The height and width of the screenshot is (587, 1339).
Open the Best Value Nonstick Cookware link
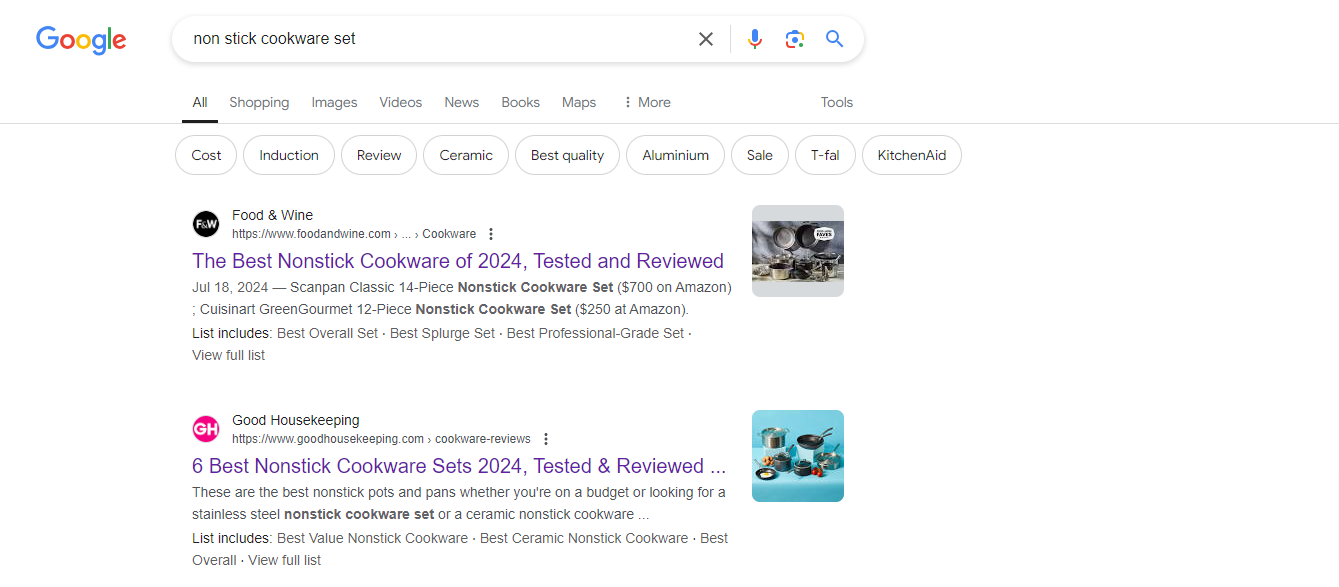372,538
